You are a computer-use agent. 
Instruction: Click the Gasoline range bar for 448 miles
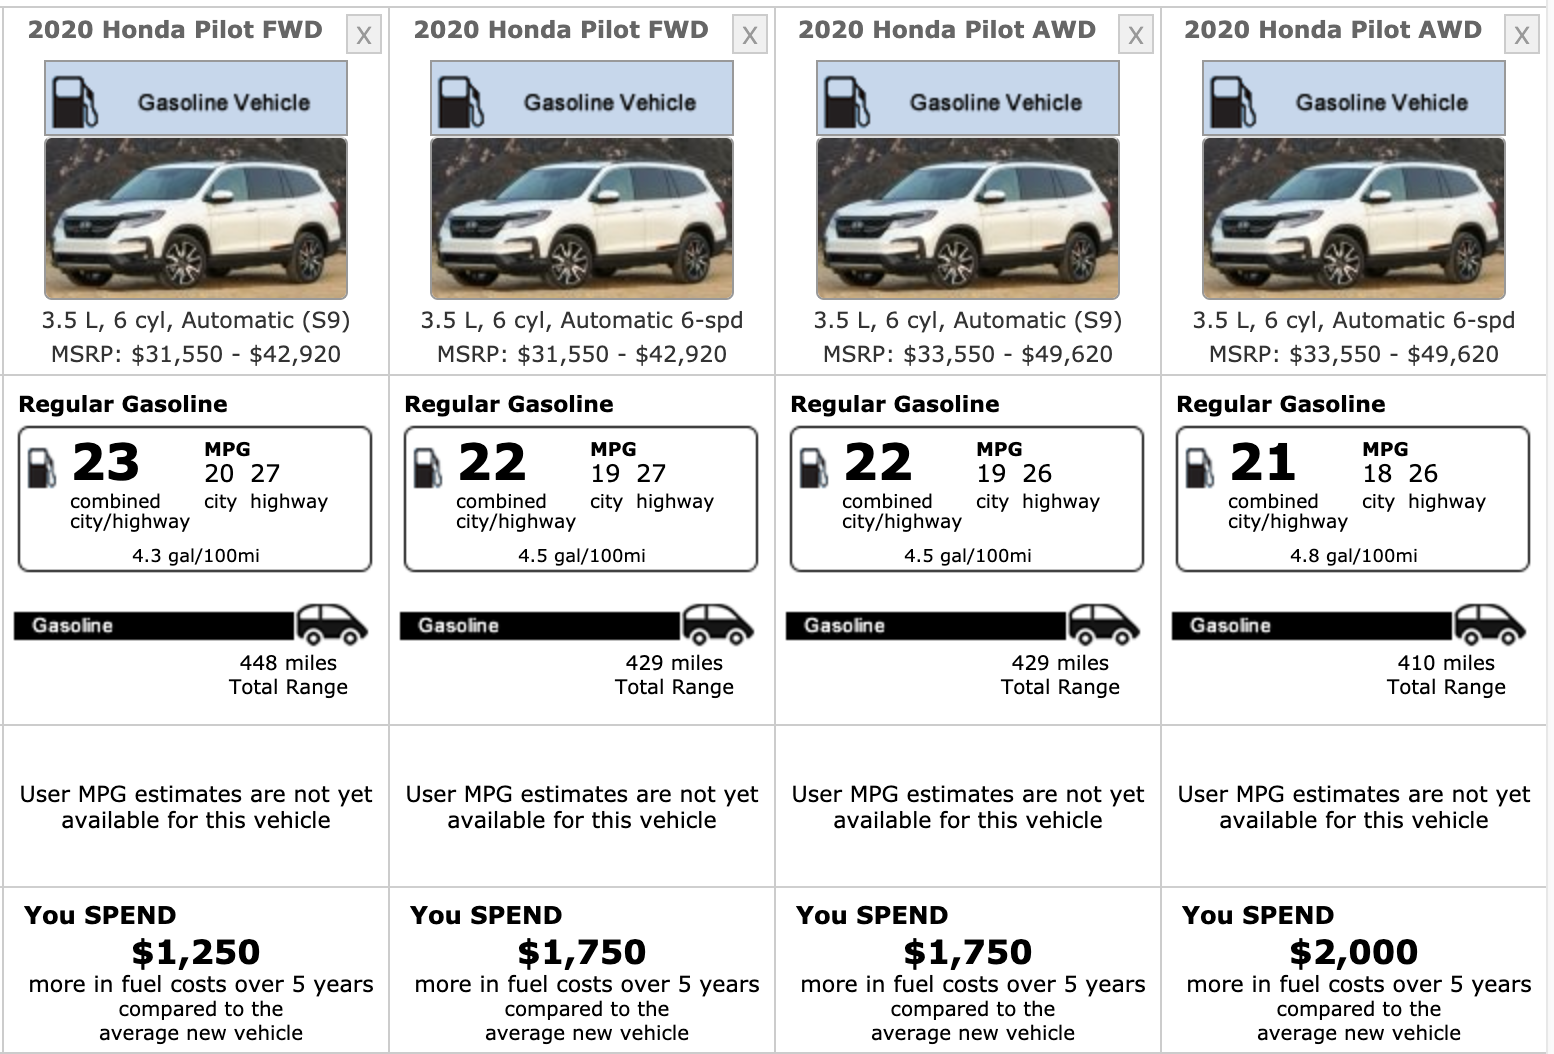tap(155, 626)
